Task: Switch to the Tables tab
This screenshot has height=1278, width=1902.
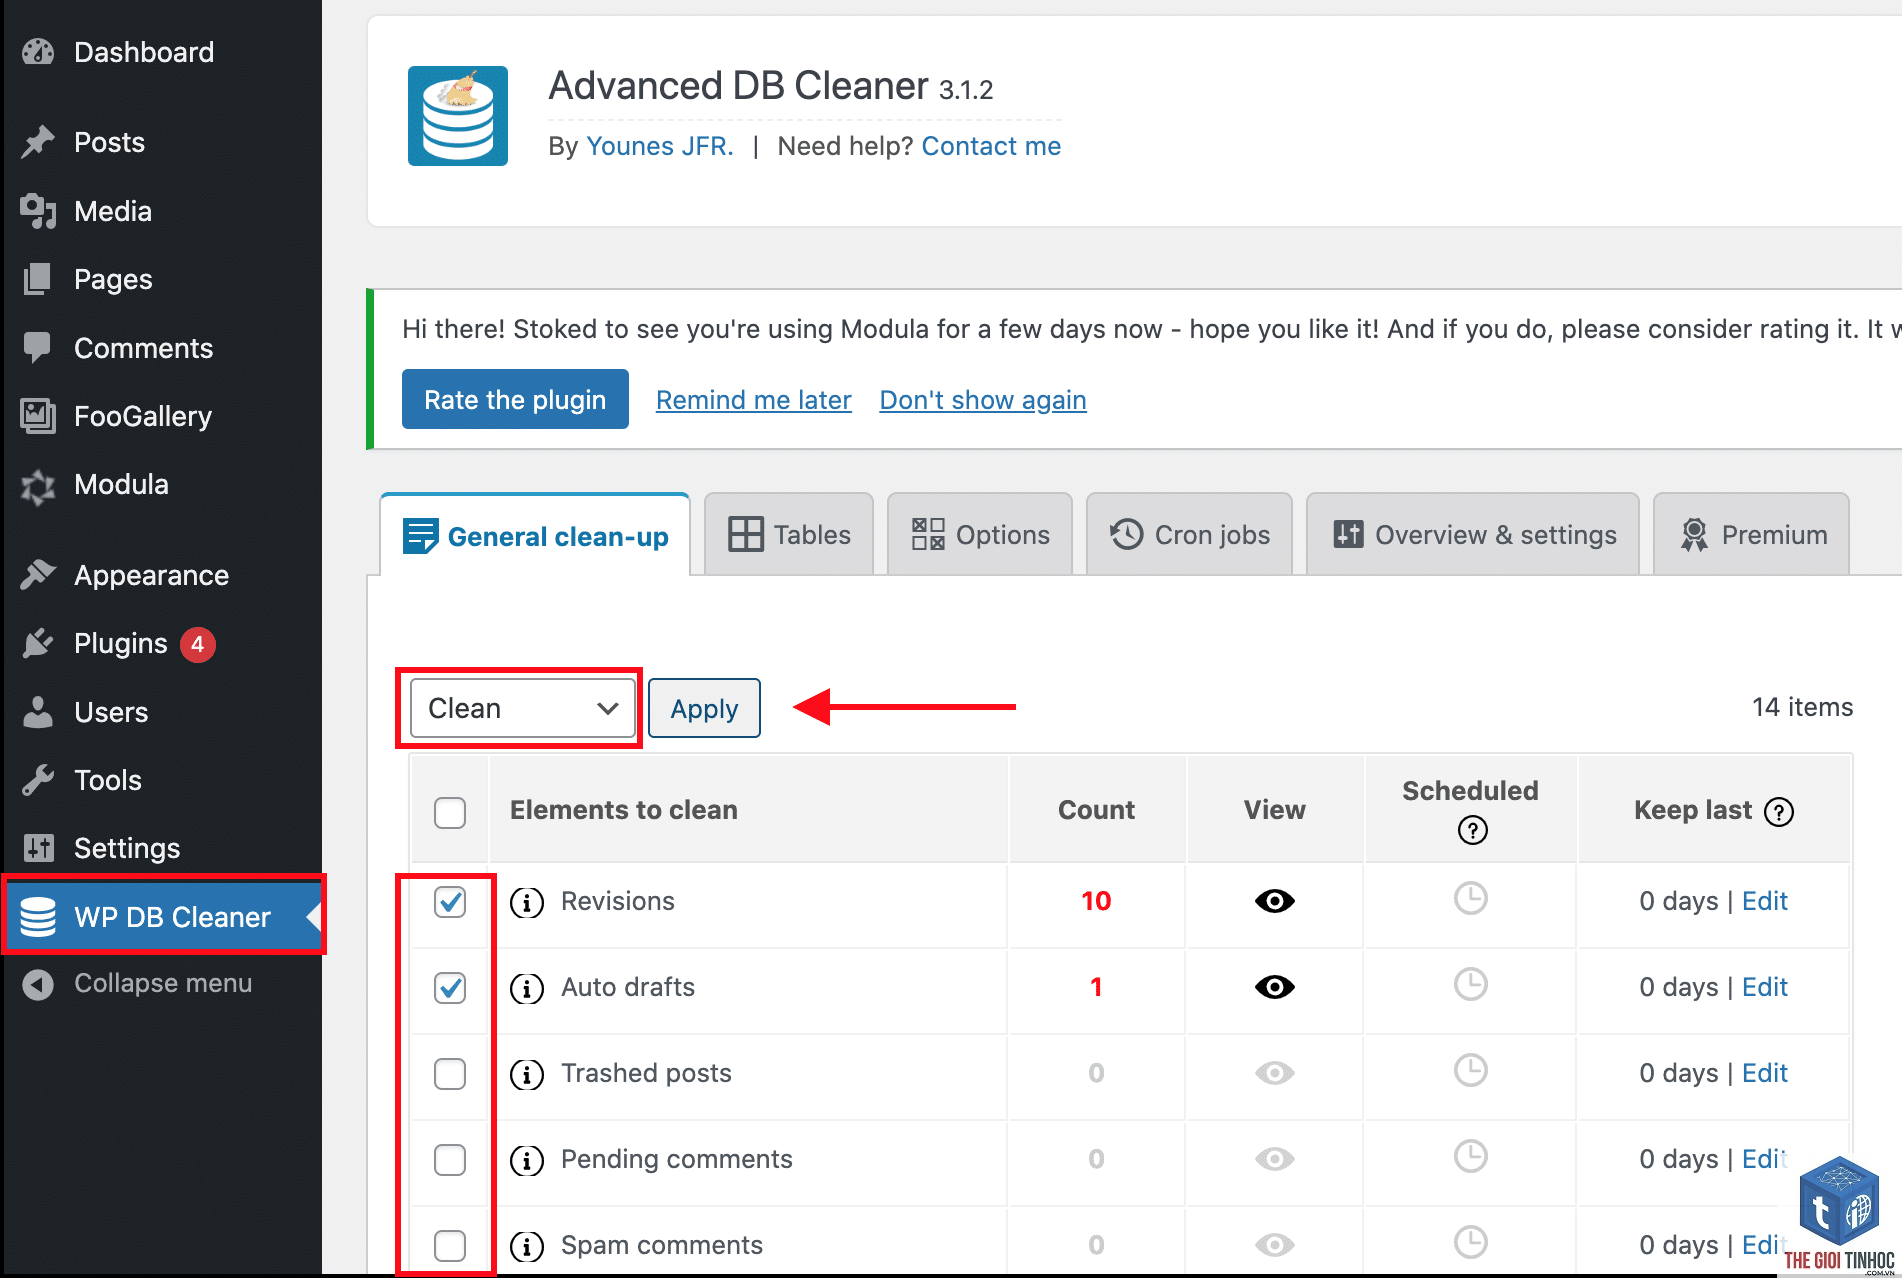Action: (x=789, y=535)
